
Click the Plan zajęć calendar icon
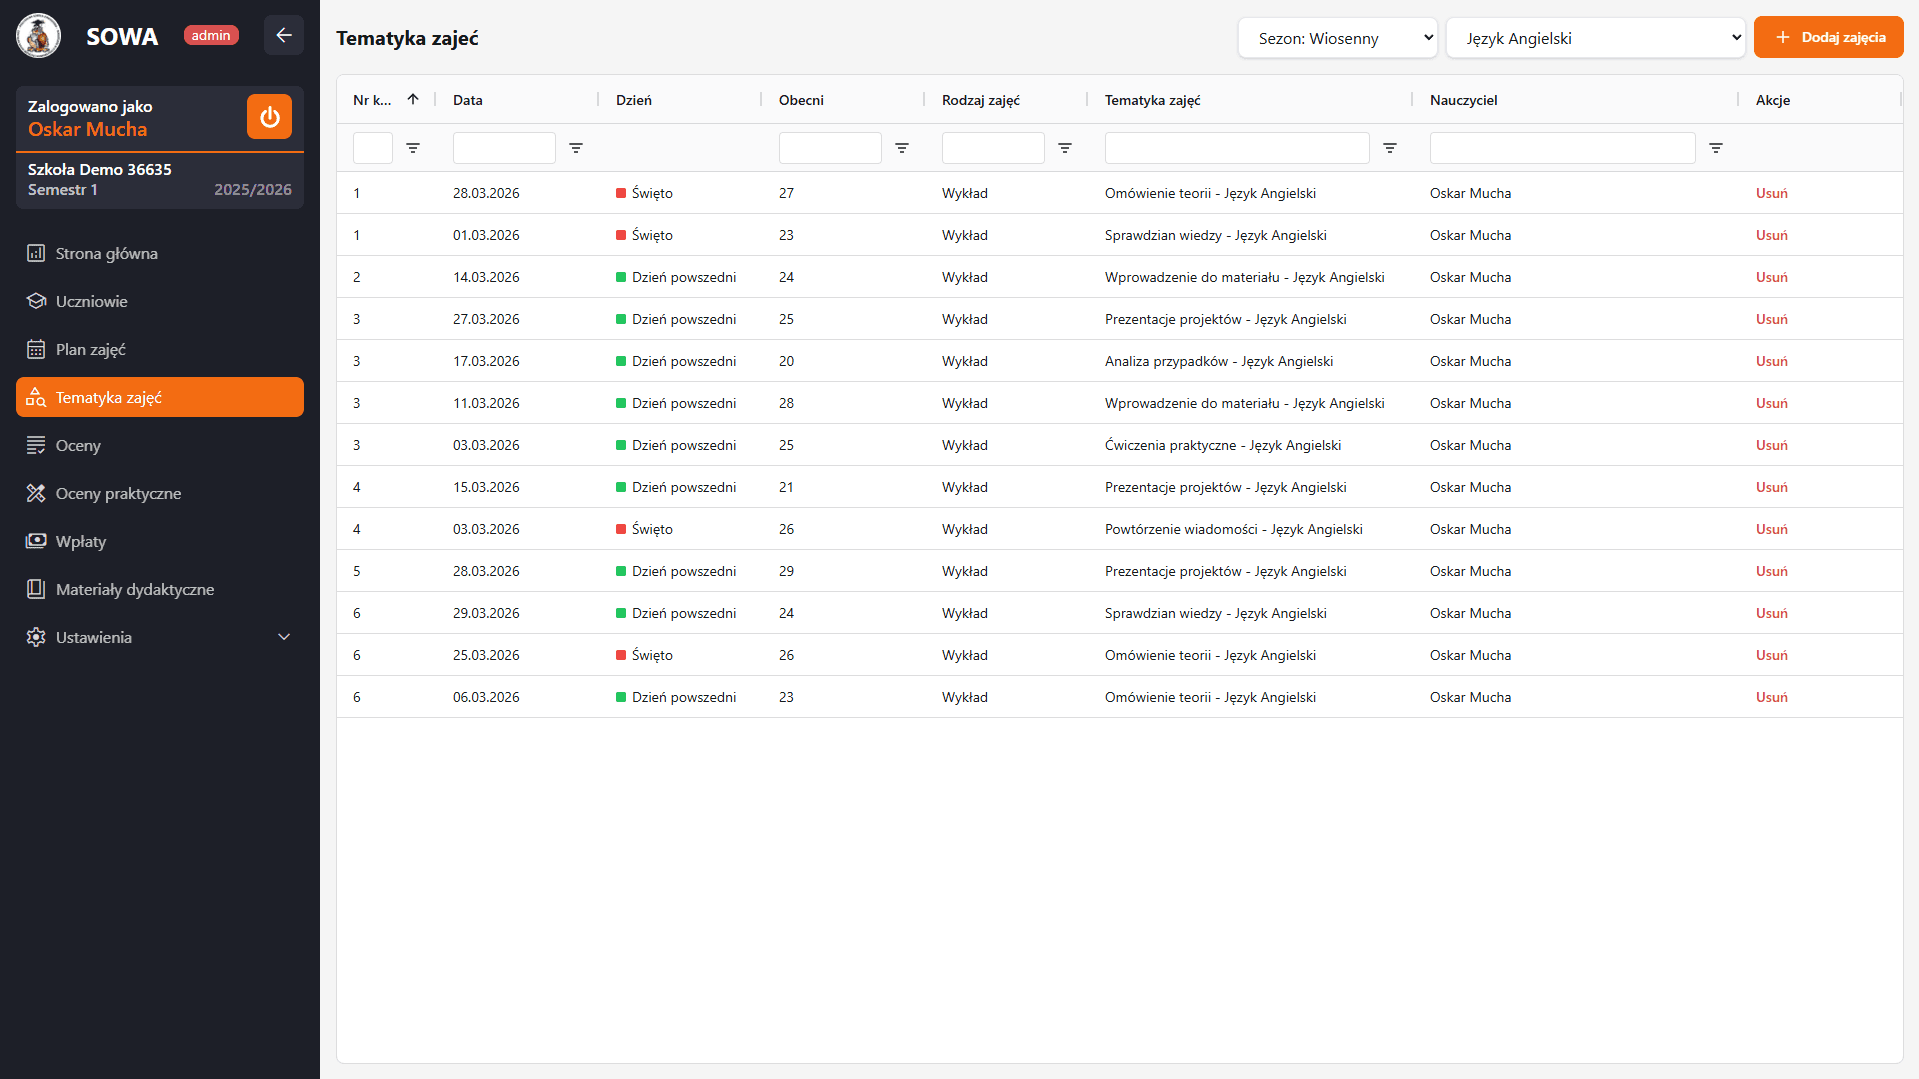[36, 349]
